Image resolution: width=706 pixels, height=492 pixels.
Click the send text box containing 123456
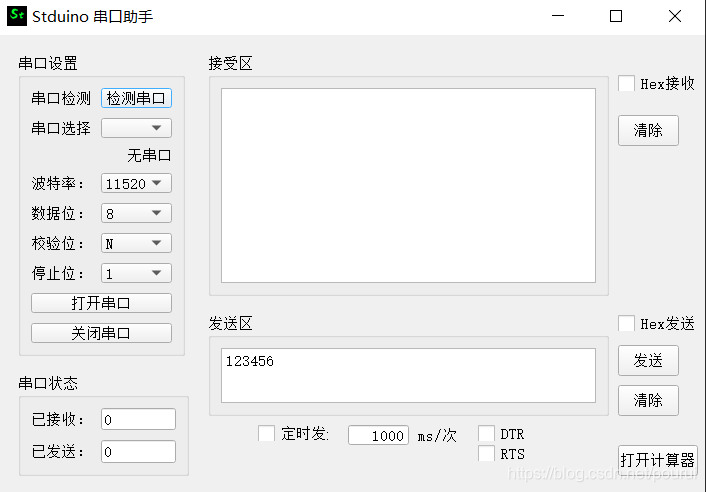(408, 375)
